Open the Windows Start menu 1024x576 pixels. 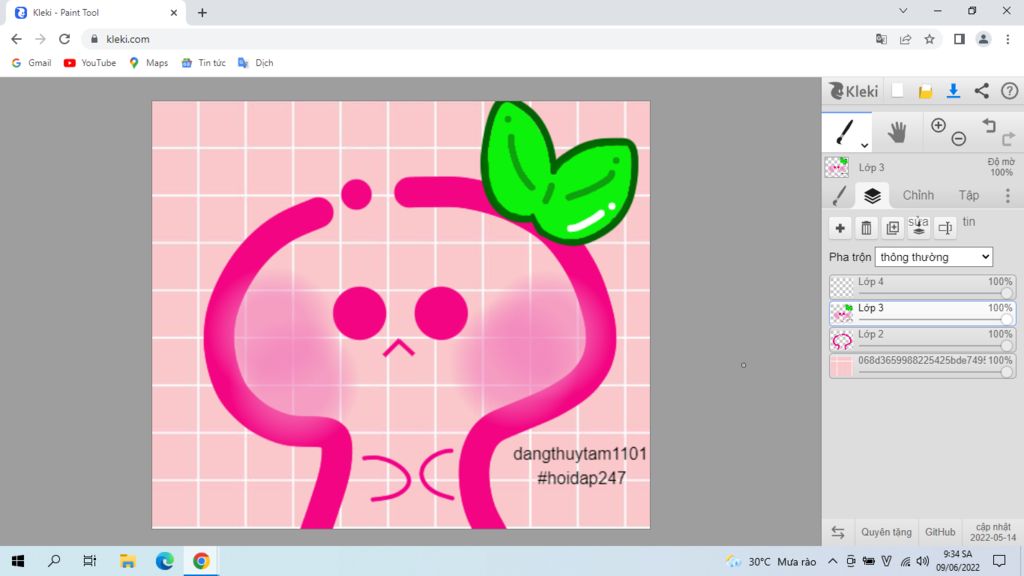18,561
